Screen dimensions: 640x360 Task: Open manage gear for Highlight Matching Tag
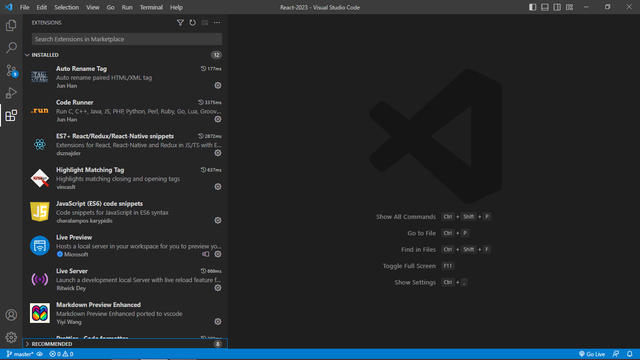click(x=218, y=187)
